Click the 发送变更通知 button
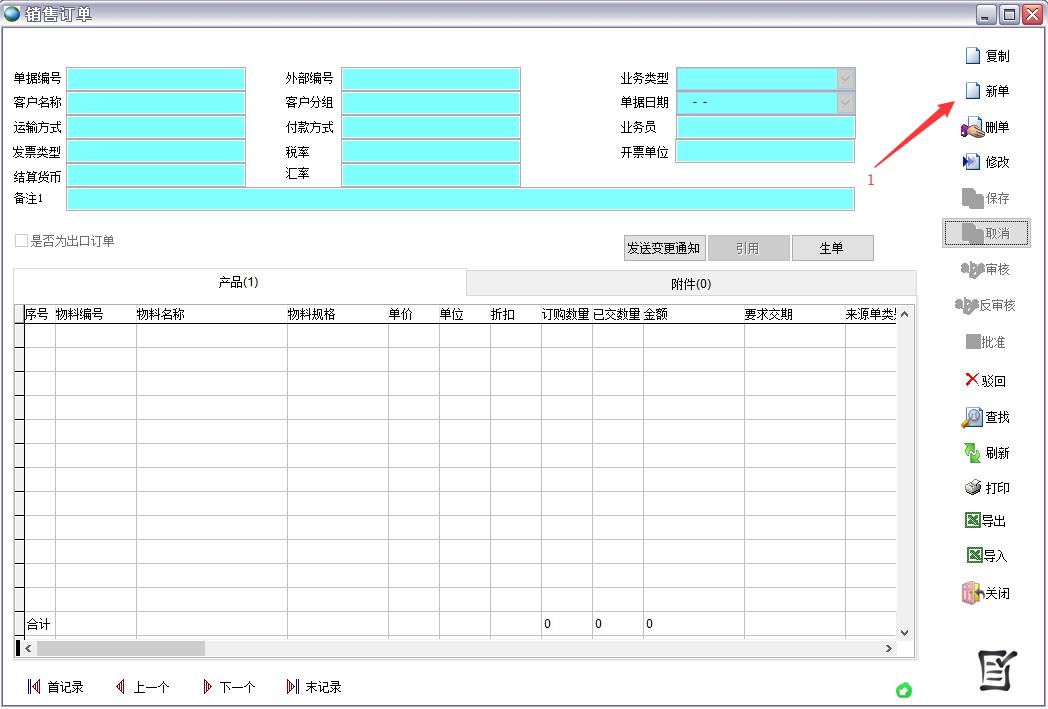Screen dimensions: 1048x709 (663, 248)
